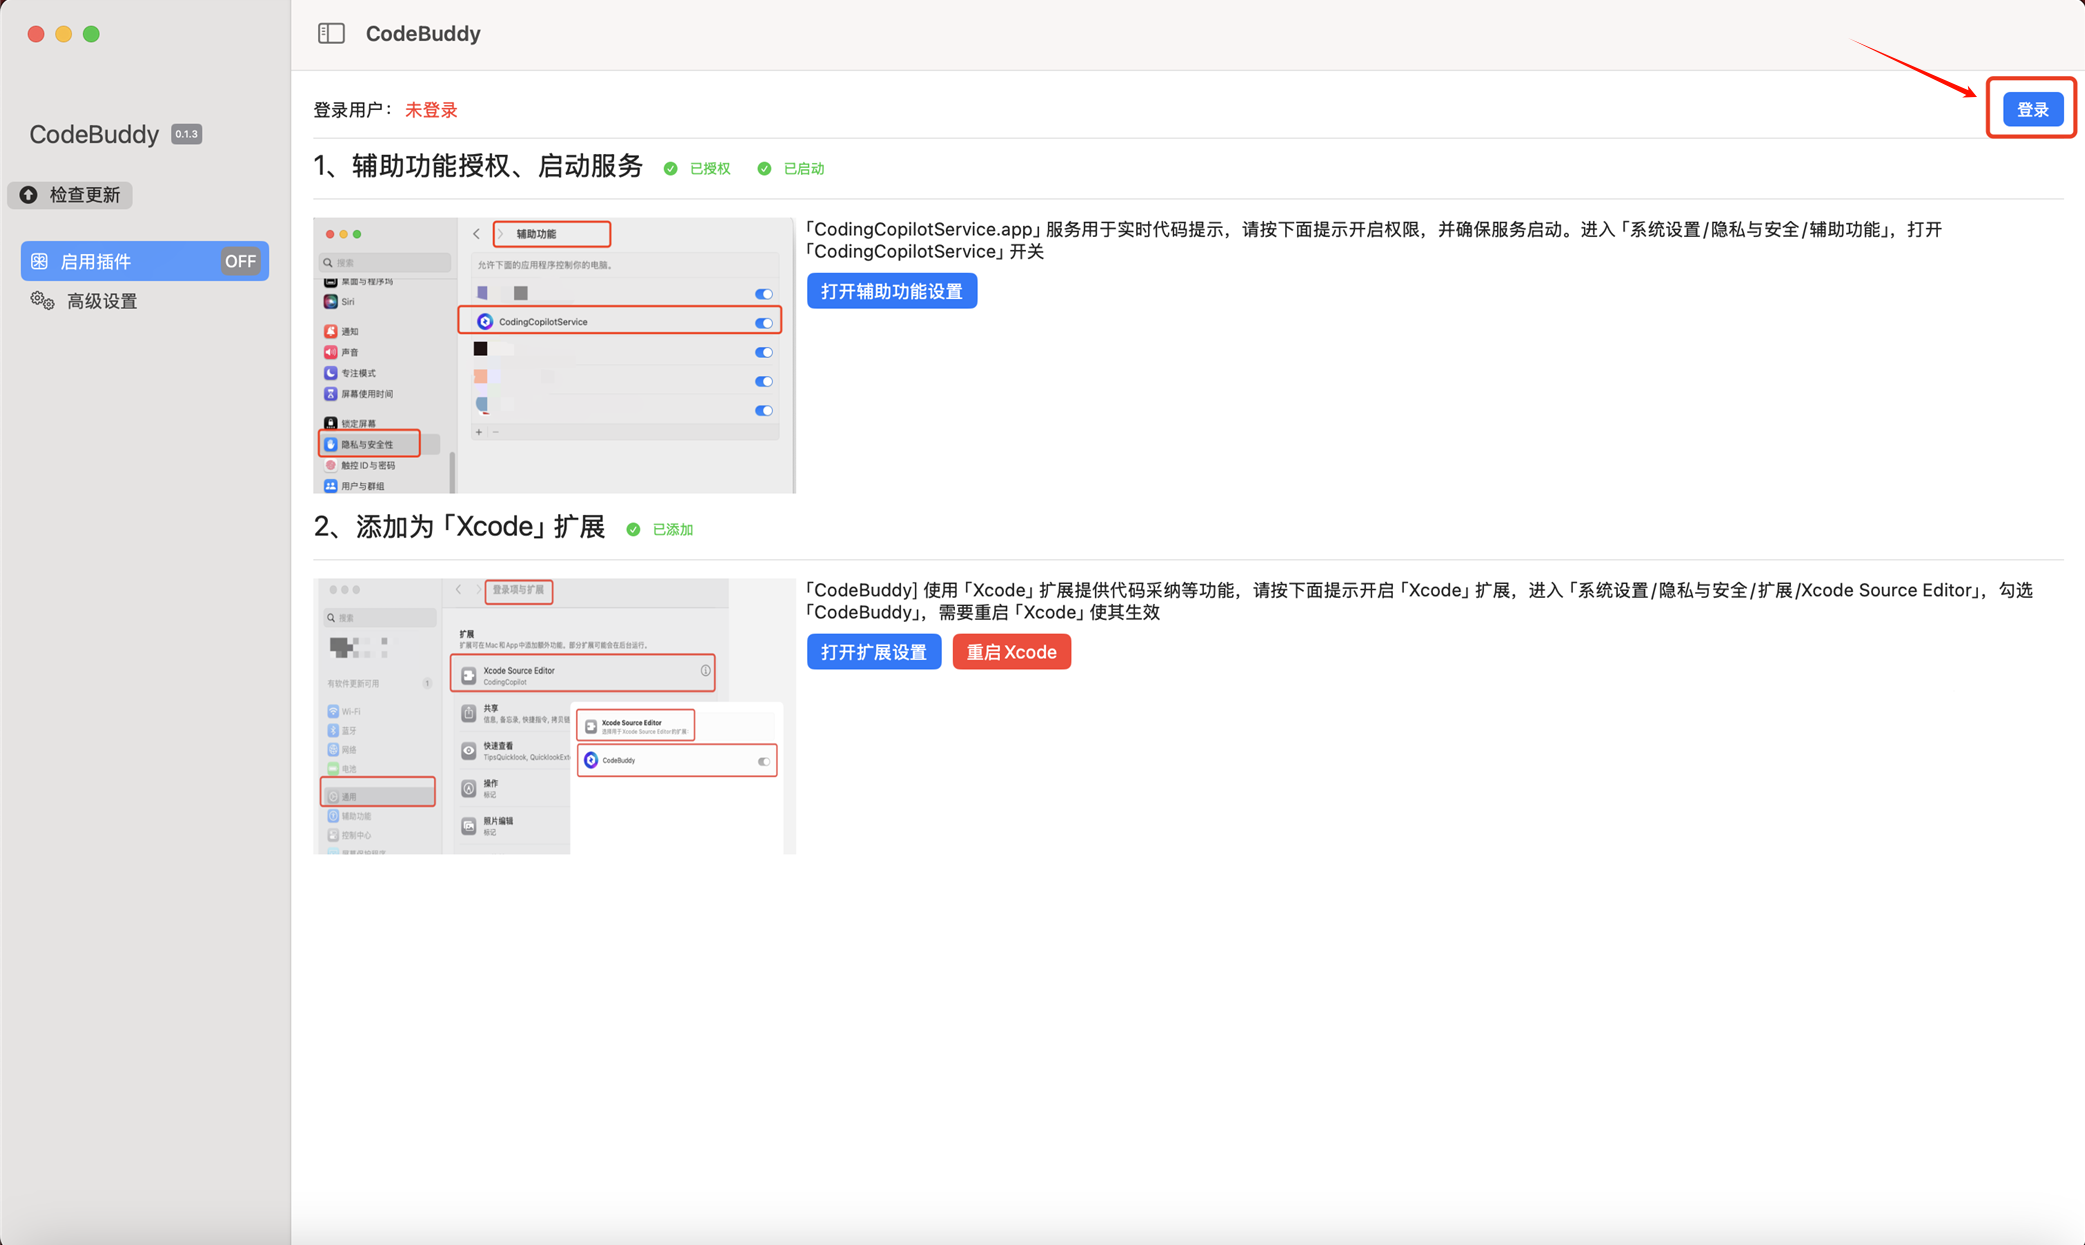
Task: Toggle the 启用插件 OFF switch
Action: [240, 261]
